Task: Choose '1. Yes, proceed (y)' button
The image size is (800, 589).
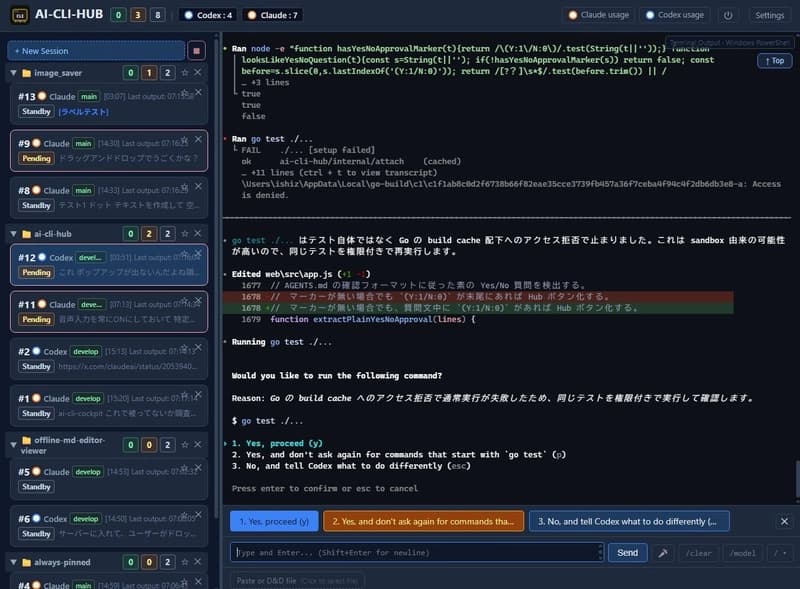Action: [x=274, y=521]
